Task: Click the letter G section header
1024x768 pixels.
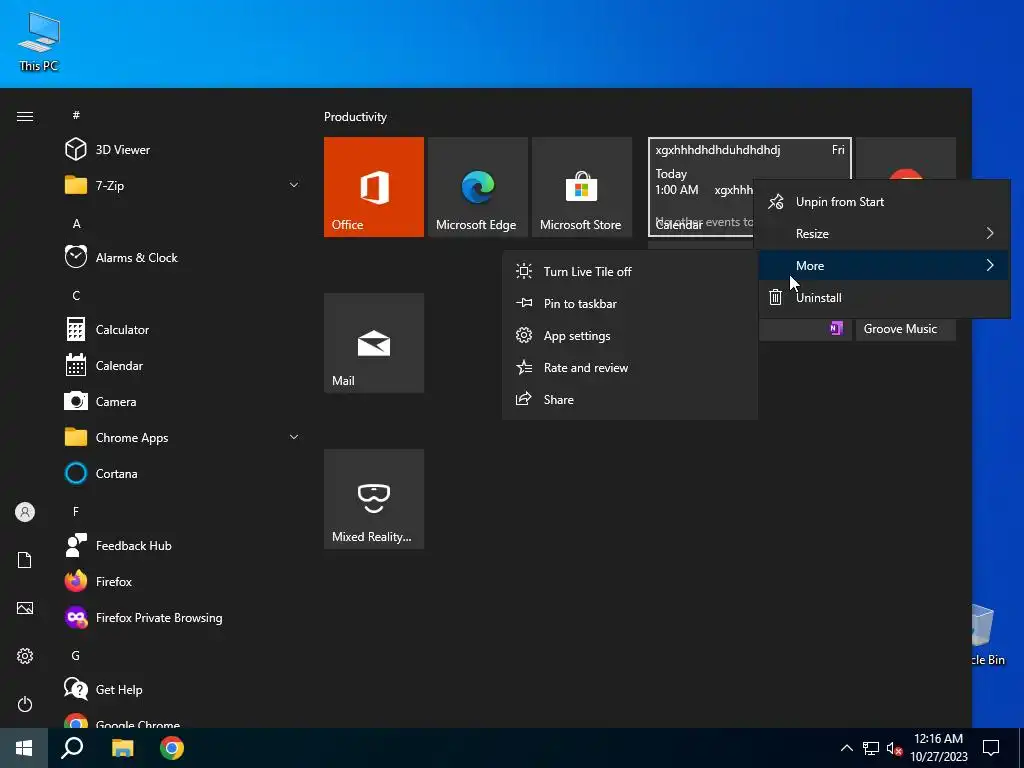Action: point(76,655)
